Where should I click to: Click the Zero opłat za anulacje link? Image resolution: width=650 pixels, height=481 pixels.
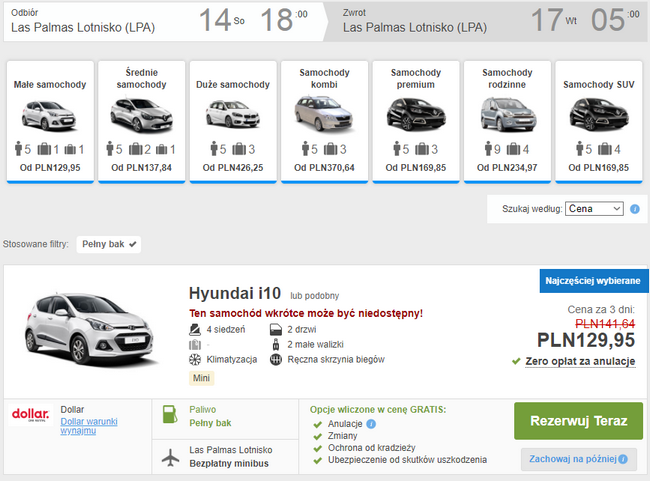pos(580,362)
